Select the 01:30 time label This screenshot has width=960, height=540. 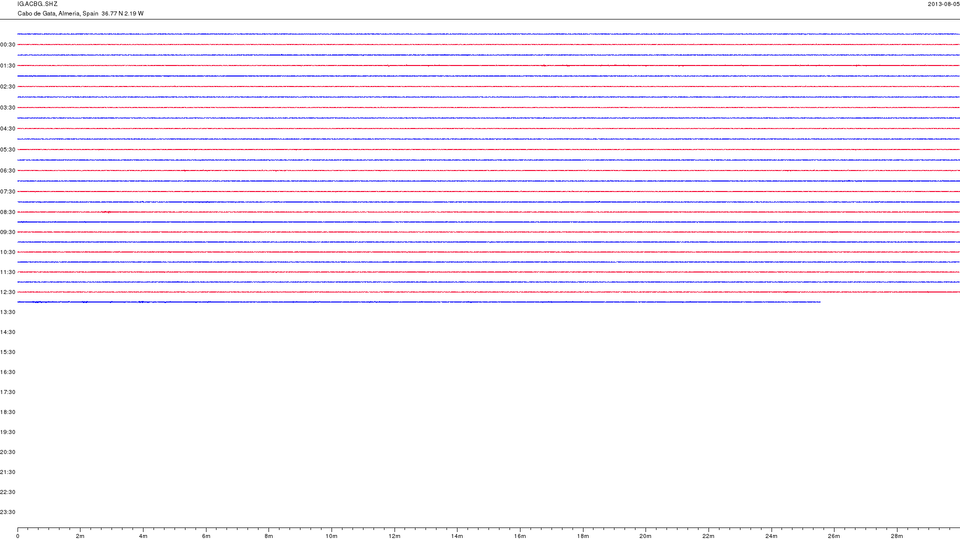[x=7, y=66]
